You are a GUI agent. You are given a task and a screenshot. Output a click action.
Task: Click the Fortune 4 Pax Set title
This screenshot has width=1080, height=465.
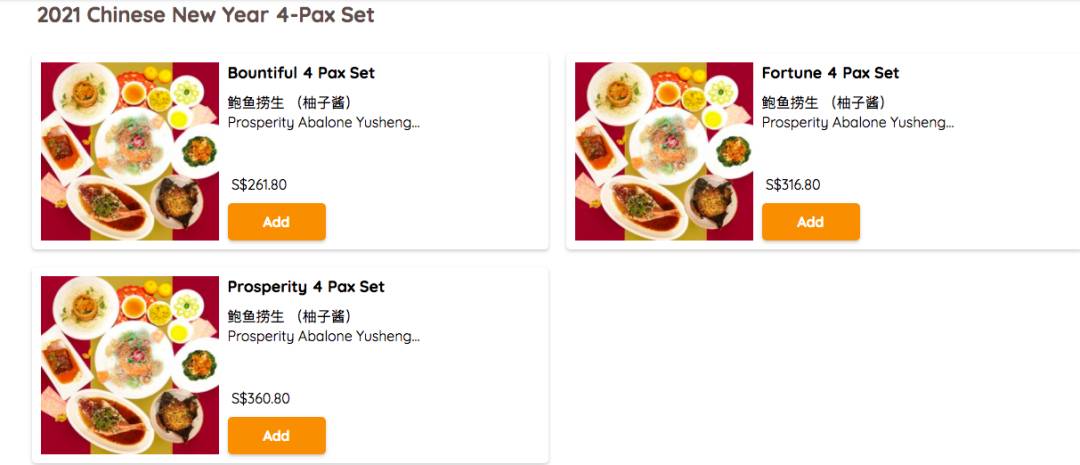coord(830,73)
